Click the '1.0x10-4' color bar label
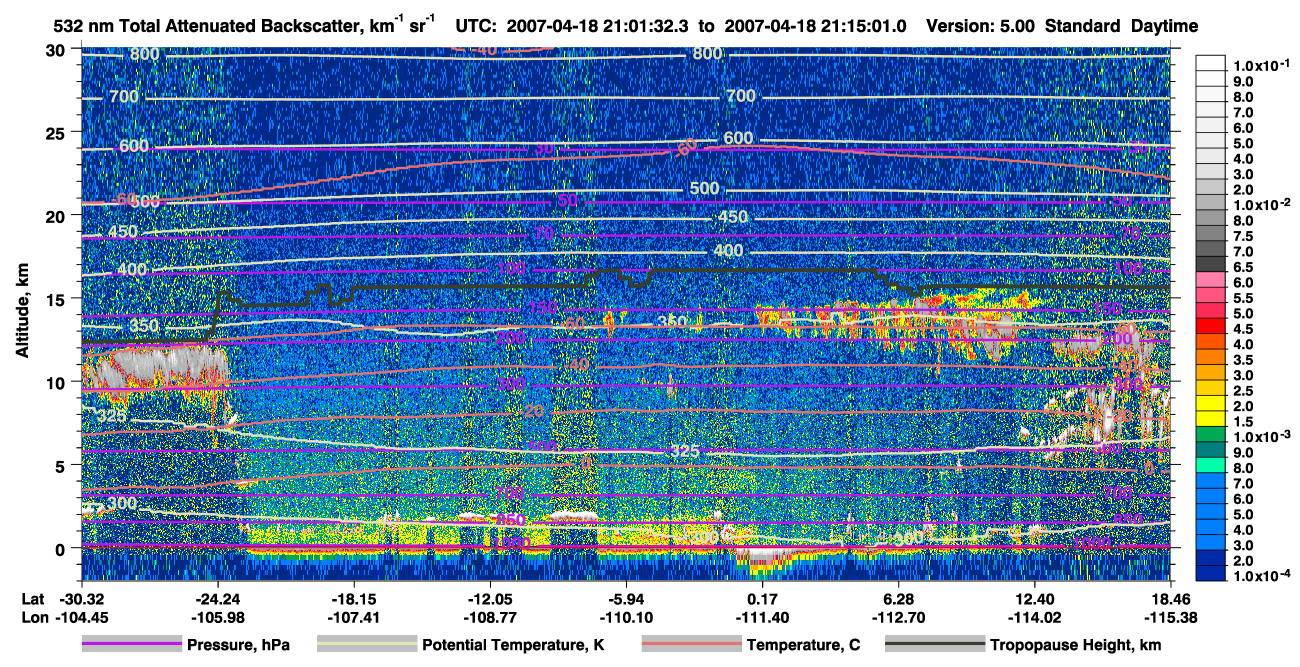The height and width of the screenshot is (667, 1300). (x=1261, y=574)
